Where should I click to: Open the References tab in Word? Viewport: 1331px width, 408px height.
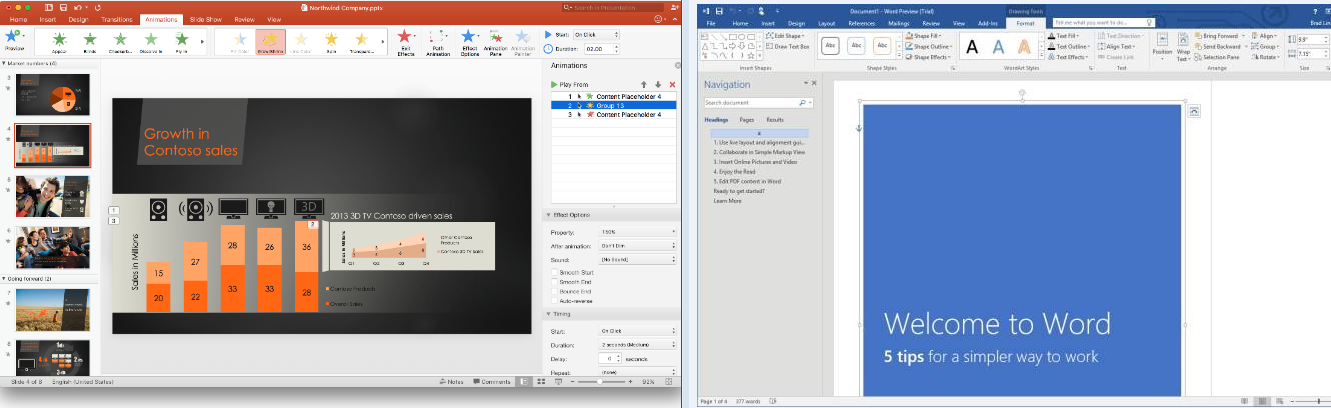[x=862, y=22]
